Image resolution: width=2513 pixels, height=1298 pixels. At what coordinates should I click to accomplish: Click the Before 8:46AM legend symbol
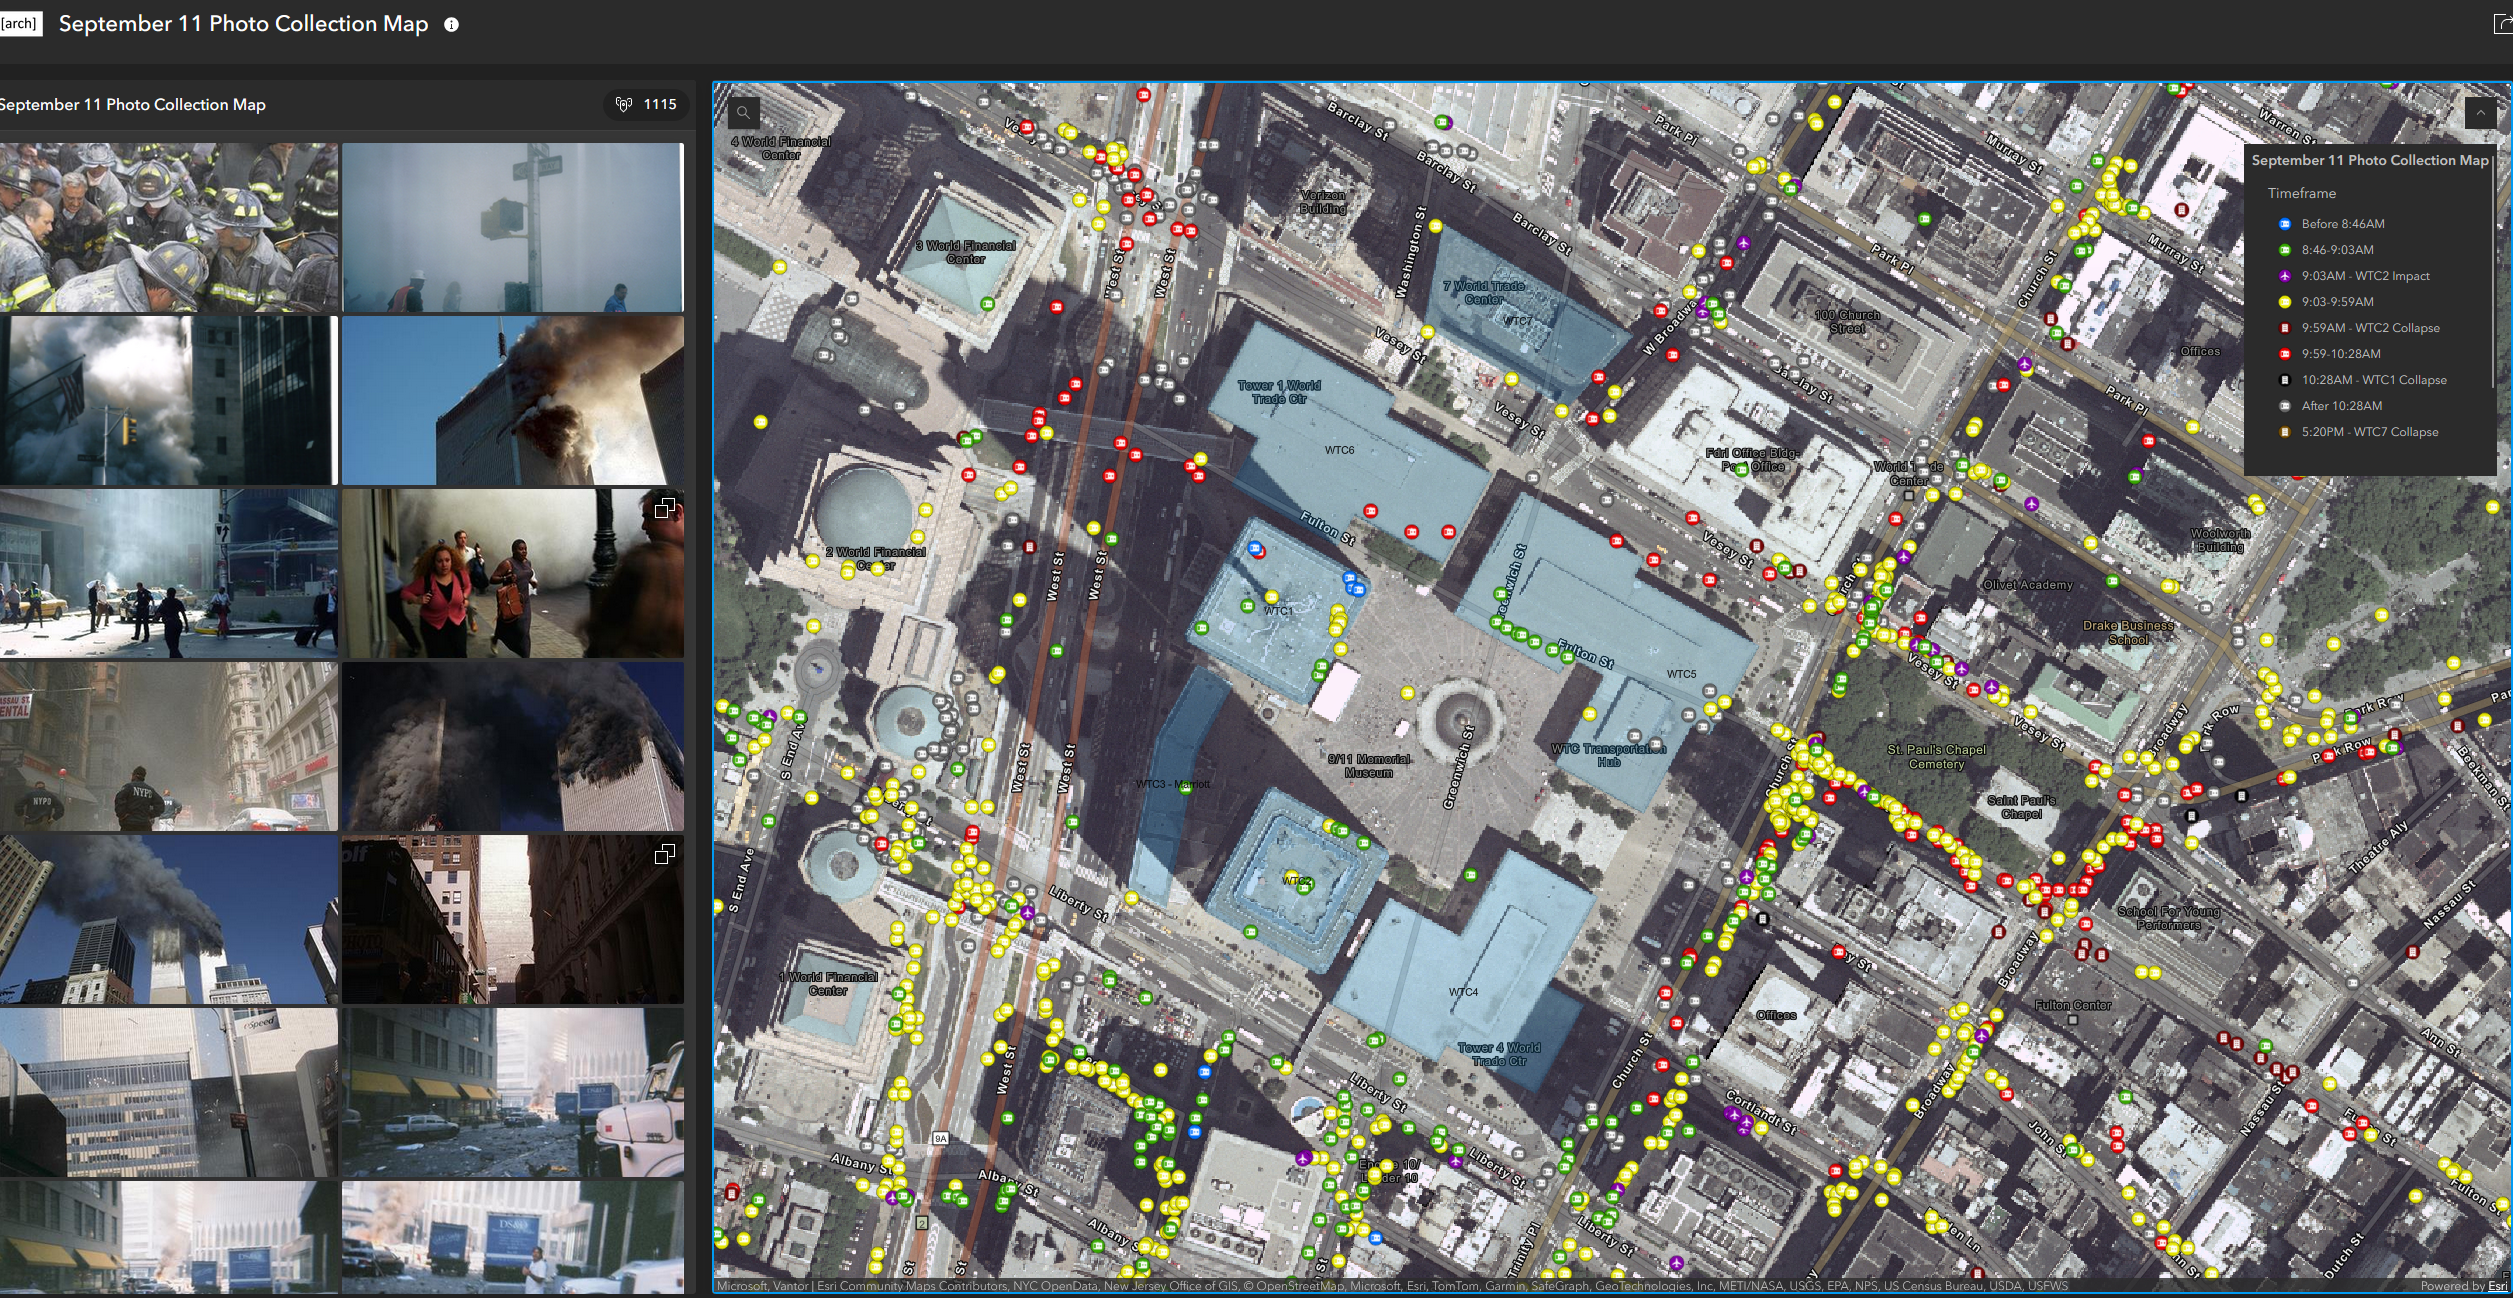(2285, 224)
